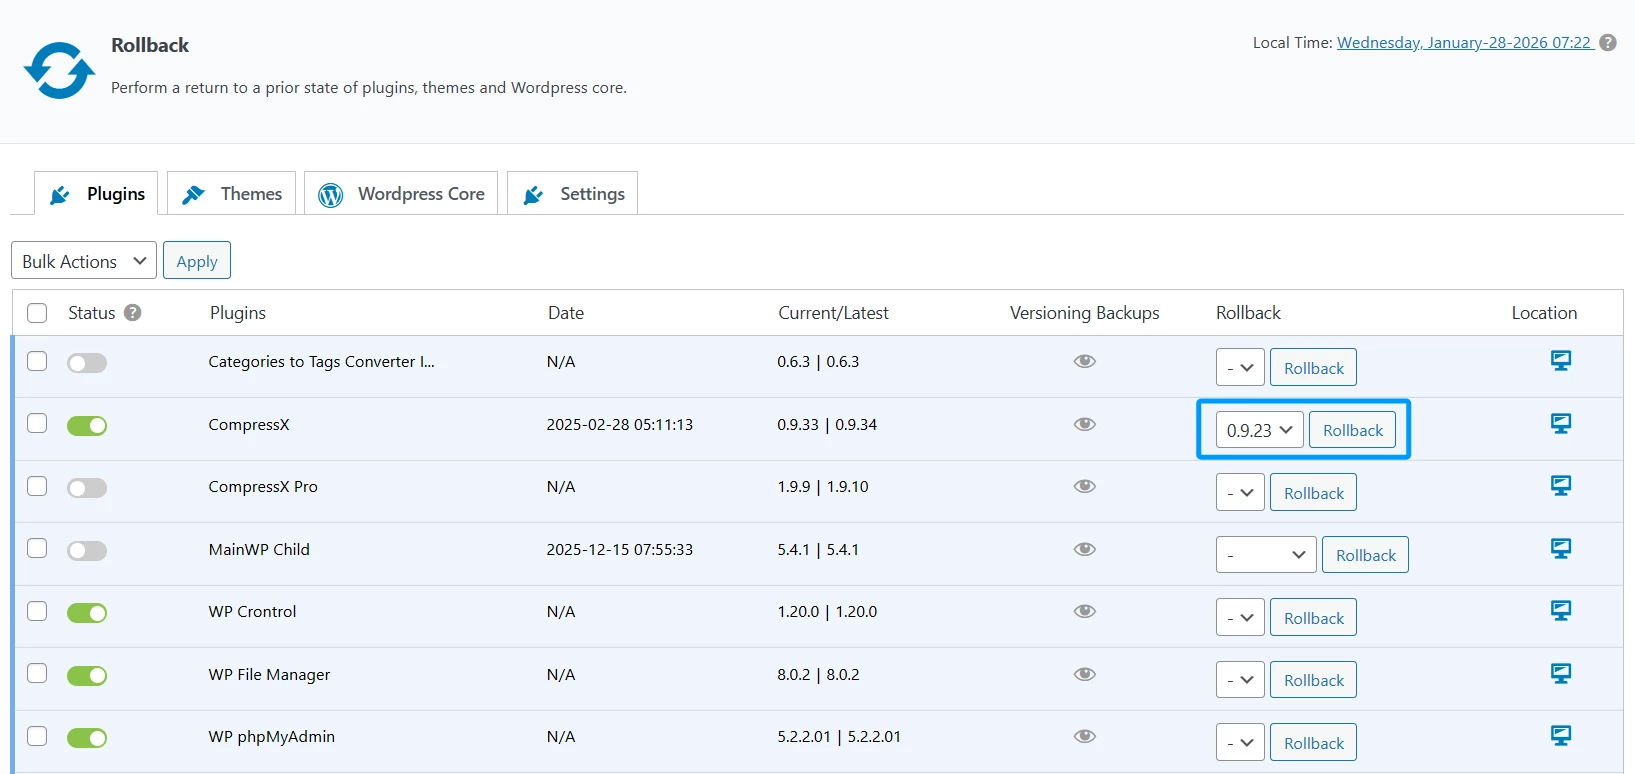Click eye icon in WP phpMyAdmin row

(x=1084, y=736)
